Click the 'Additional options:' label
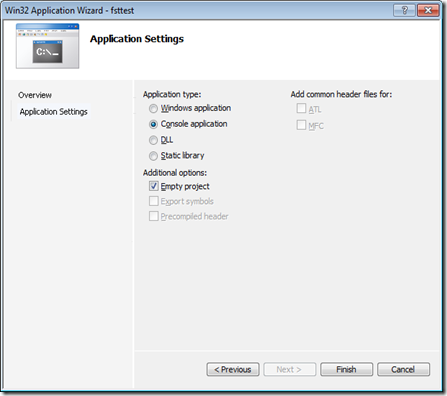Viewport: 447px width, 396px height. [175, 173]
